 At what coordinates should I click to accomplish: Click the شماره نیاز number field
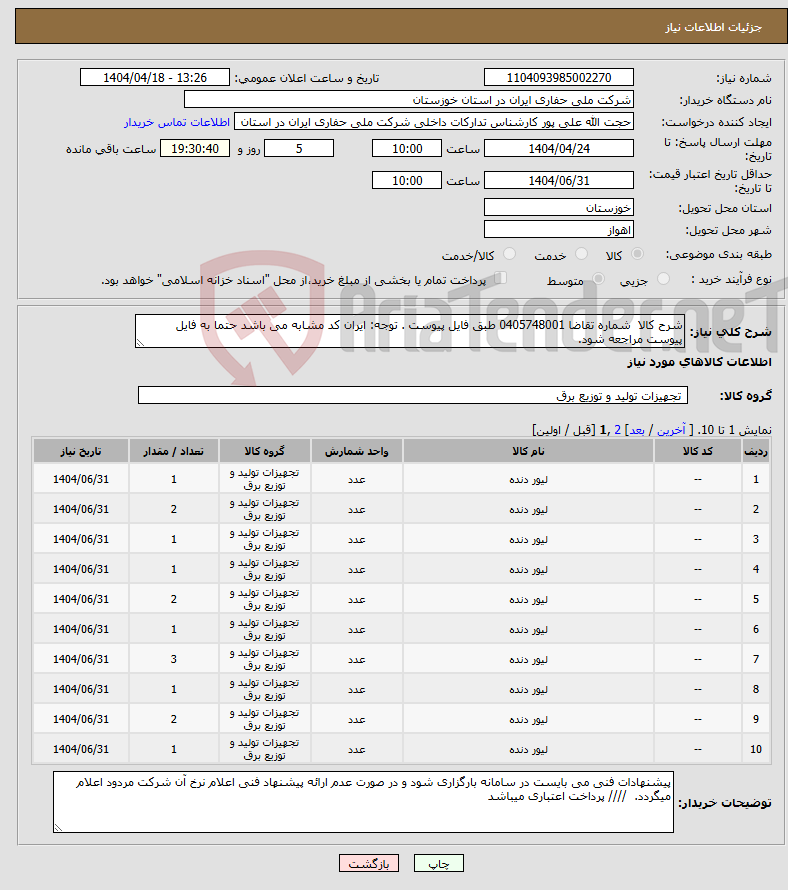click(559, 77)
